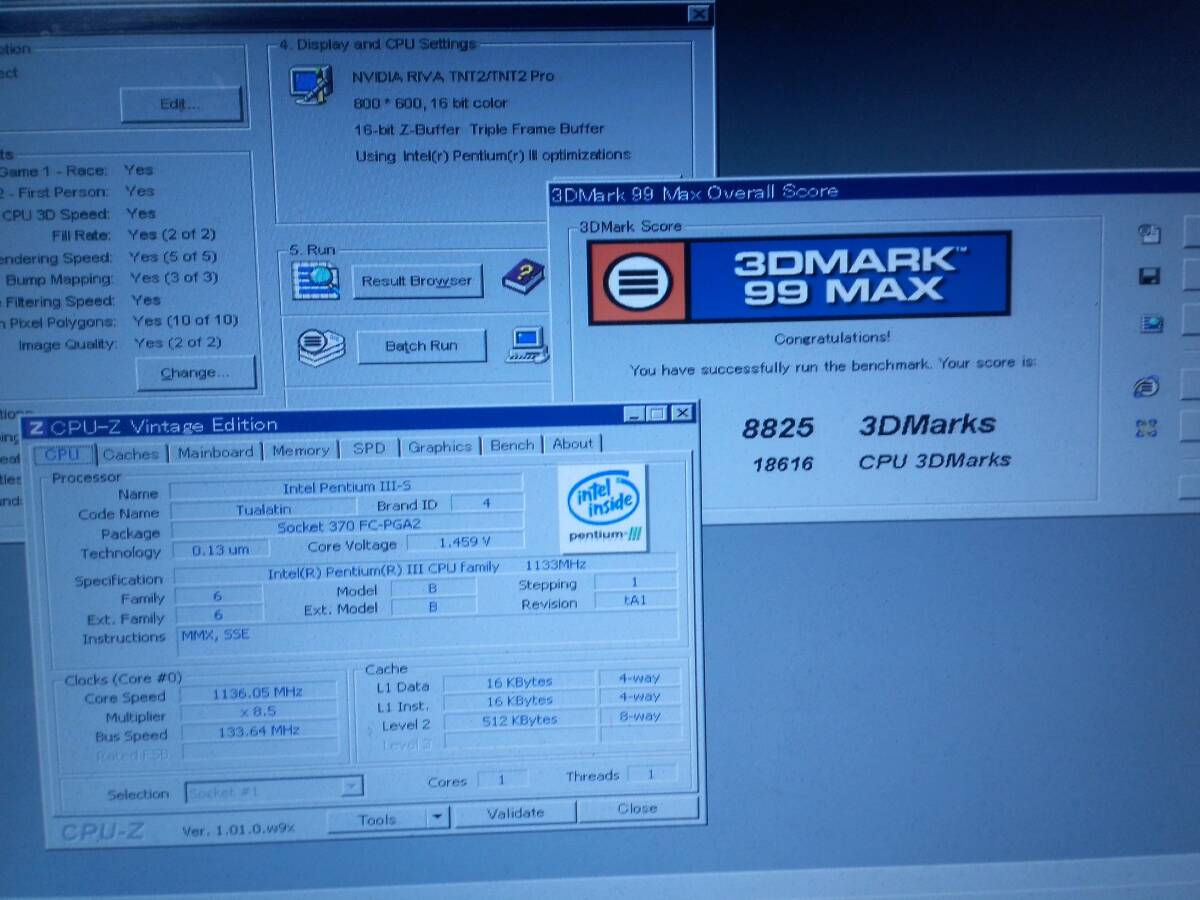Minimize the CPU-Z Vintage Edition window
The width and height of the screenshot is (1200, 900).
(x=634, y=414)
